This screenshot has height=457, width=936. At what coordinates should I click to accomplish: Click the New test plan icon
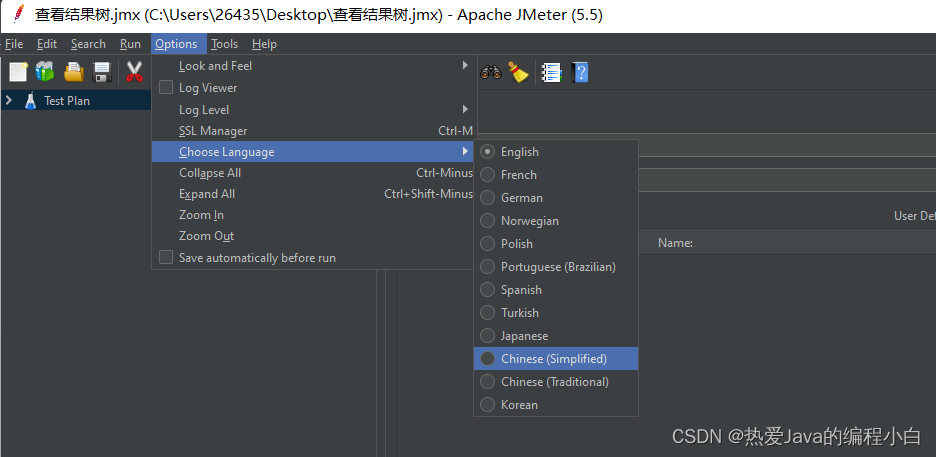18,72
